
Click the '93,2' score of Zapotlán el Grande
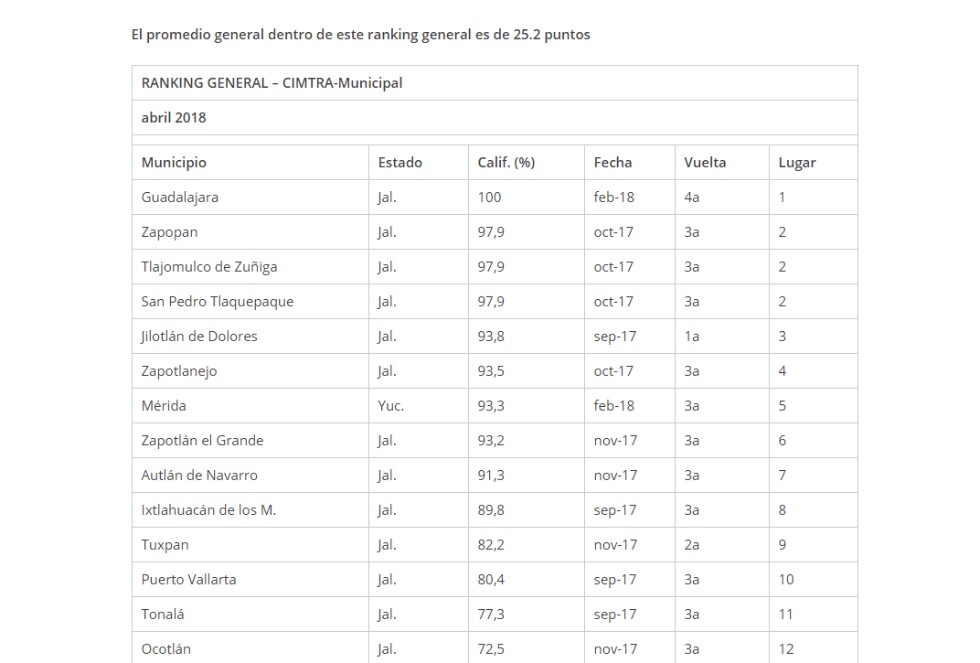[x=491, y=441]
